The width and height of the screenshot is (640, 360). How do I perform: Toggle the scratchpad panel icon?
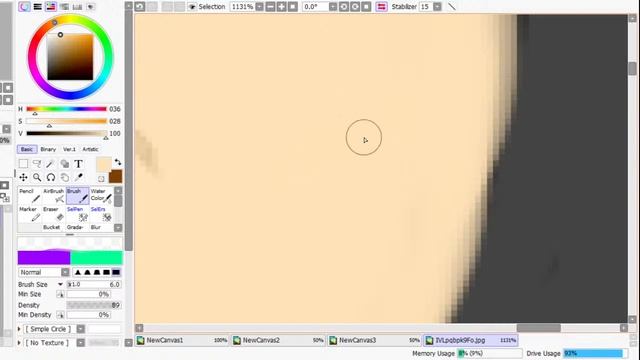tap(91, 7)
